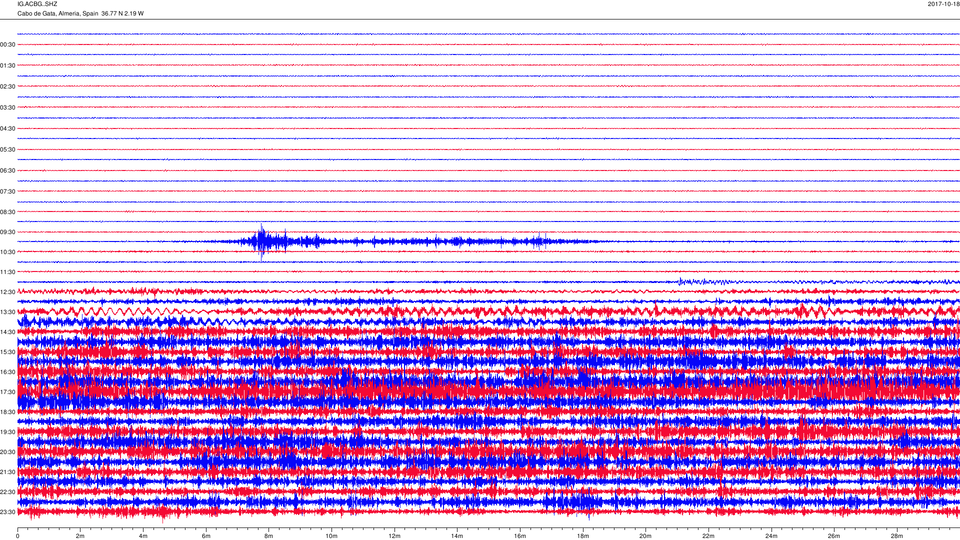Select the '22:30' time label

coord(8,492)
